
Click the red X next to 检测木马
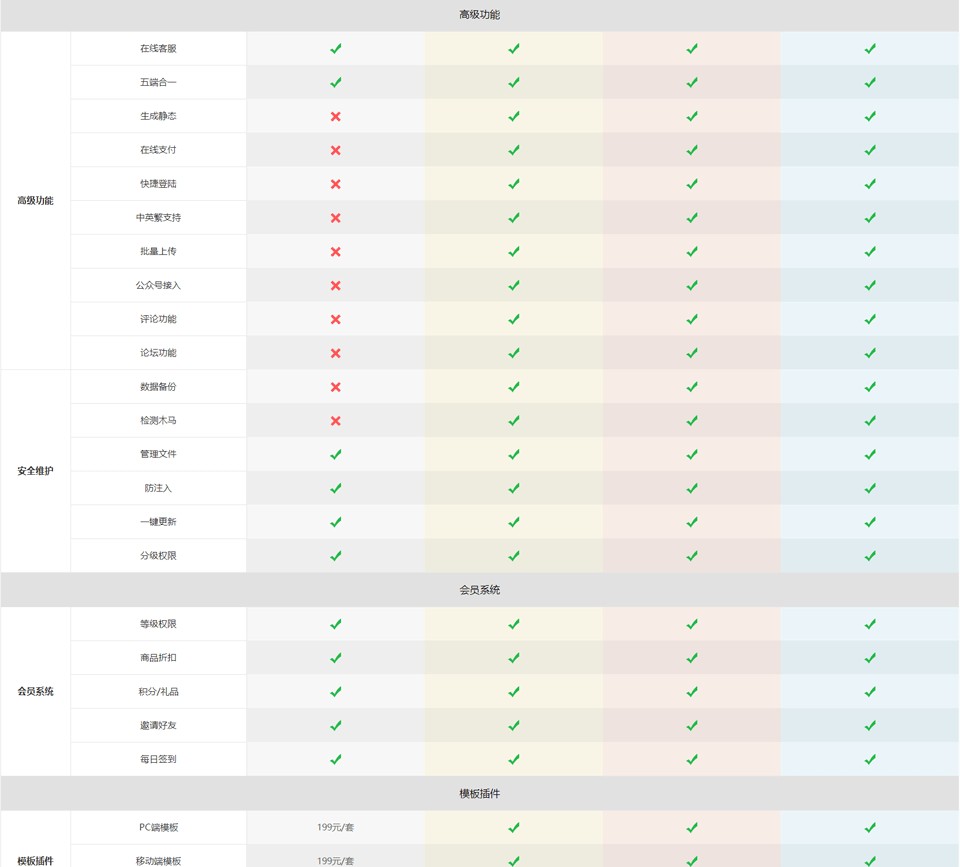pos(336,421)
